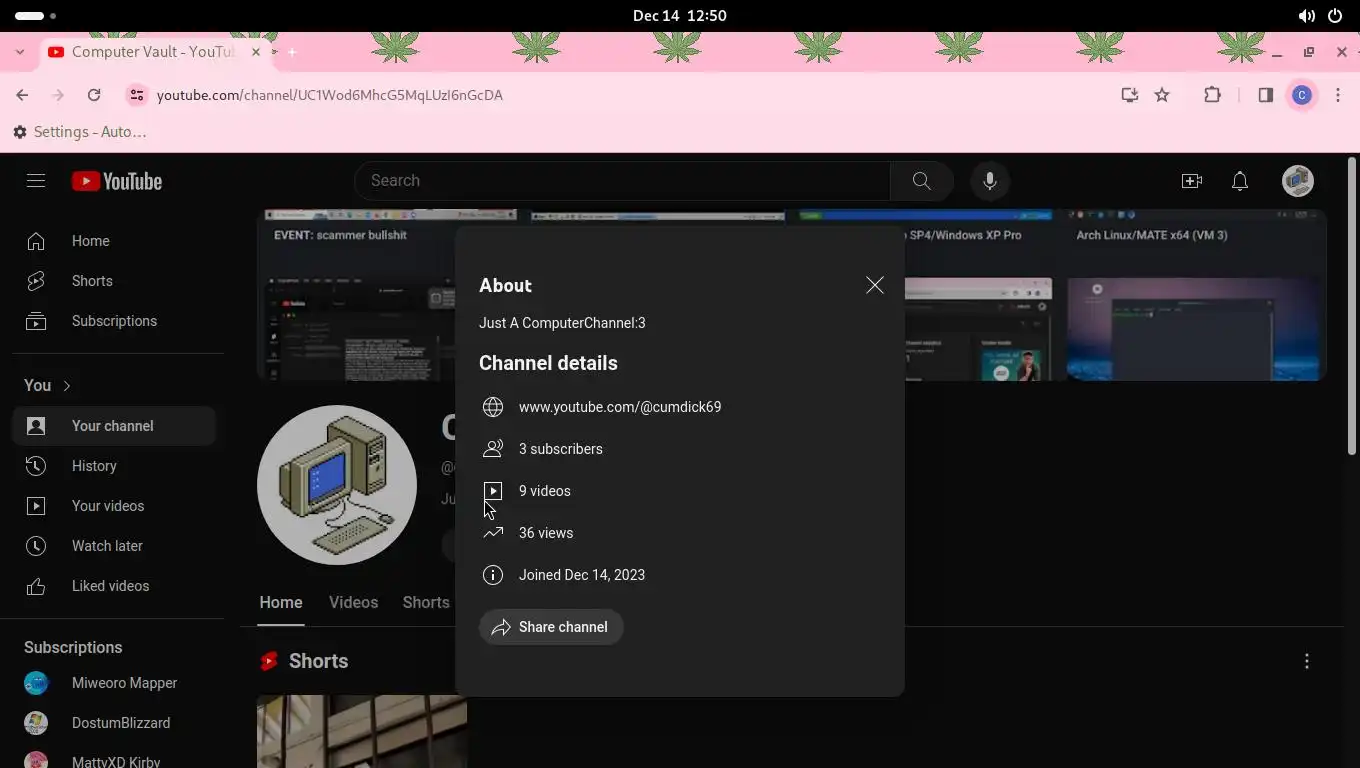Click the Share channel button

[551, 627]
